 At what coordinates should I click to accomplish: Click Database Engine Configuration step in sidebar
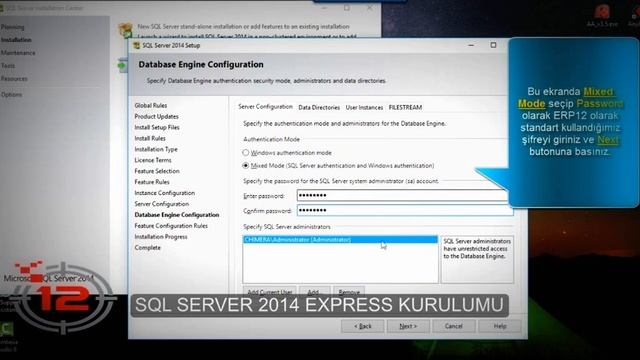[177, 215]
